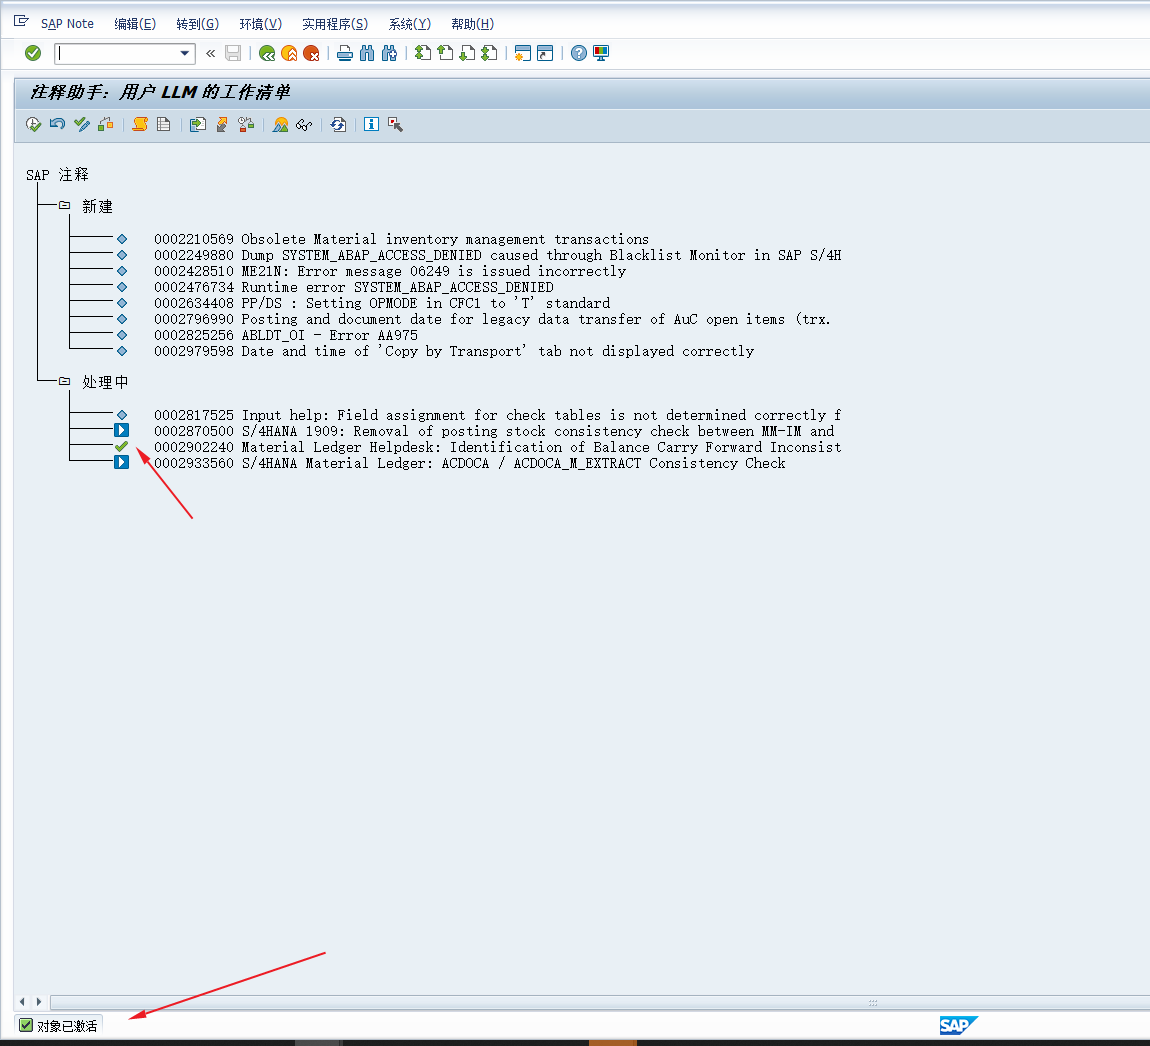
Task: Click the Implement SAP Note clock icon
Action: point(33,125)
